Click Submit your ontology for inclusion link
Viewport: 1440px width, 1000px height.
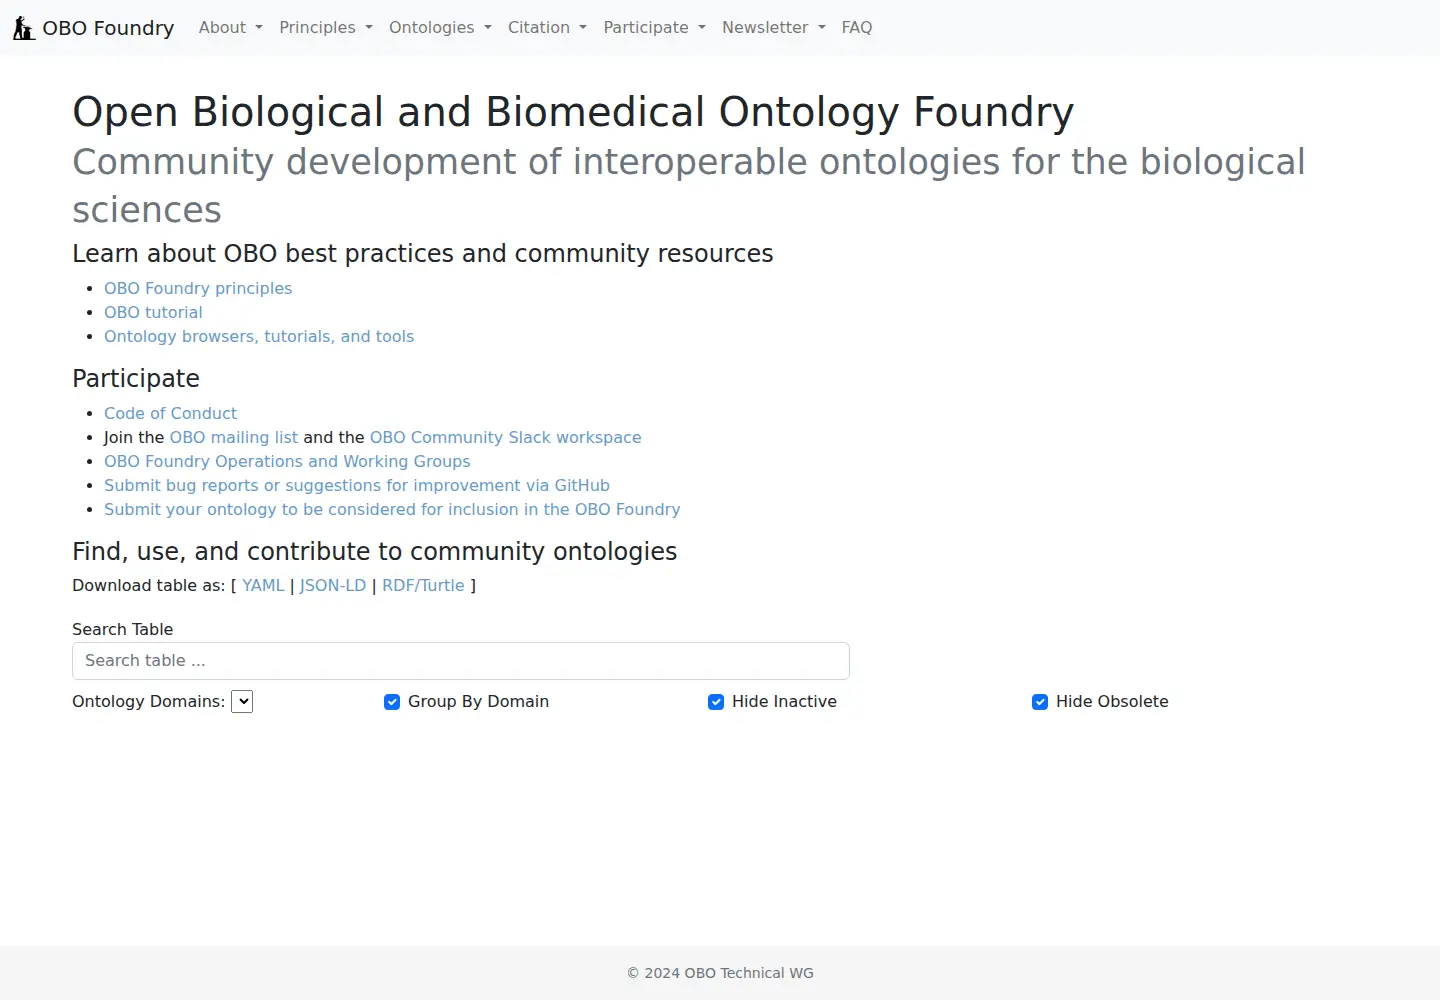coord(392,509)
